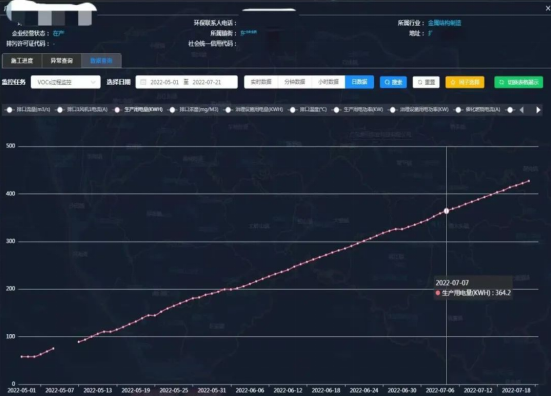This screenshot has height=396, width=551.
Task: Open the VOCs monitoring task dropdown
Action: click(65, 82)
